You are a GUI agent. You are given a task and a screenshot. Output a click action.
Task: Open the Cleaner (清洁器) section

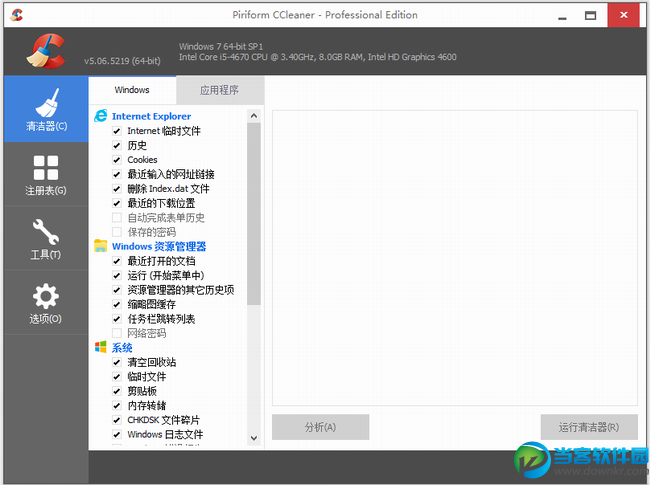[x=46, y=109]
